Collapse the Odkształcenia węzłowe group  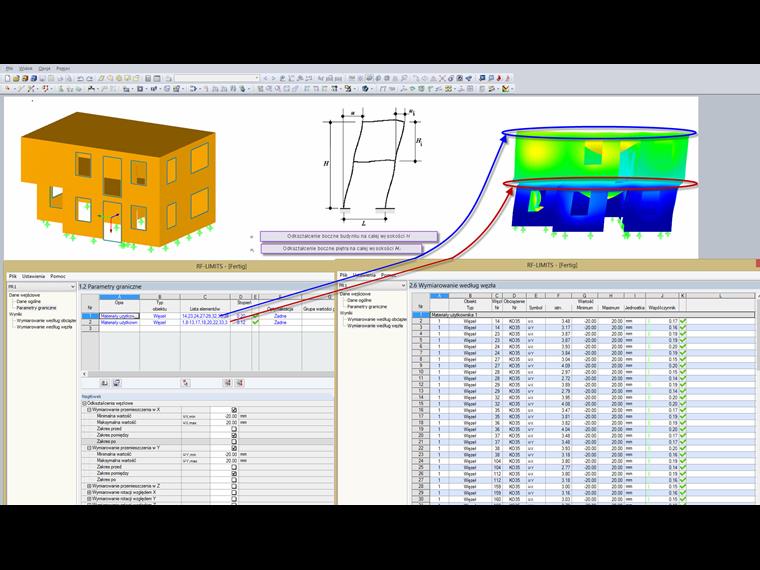(x=84, y=403)
